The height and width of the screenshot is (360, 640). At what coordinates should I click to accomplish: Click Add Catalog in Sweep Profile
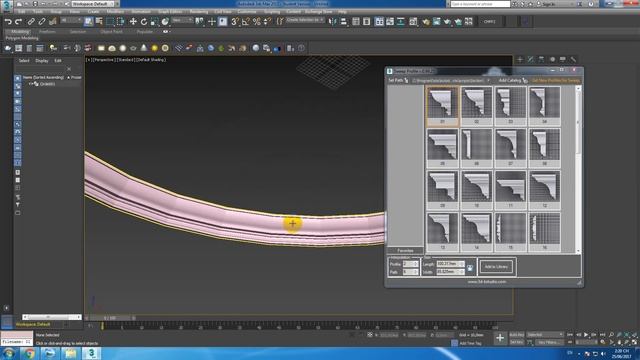[513, 80]
